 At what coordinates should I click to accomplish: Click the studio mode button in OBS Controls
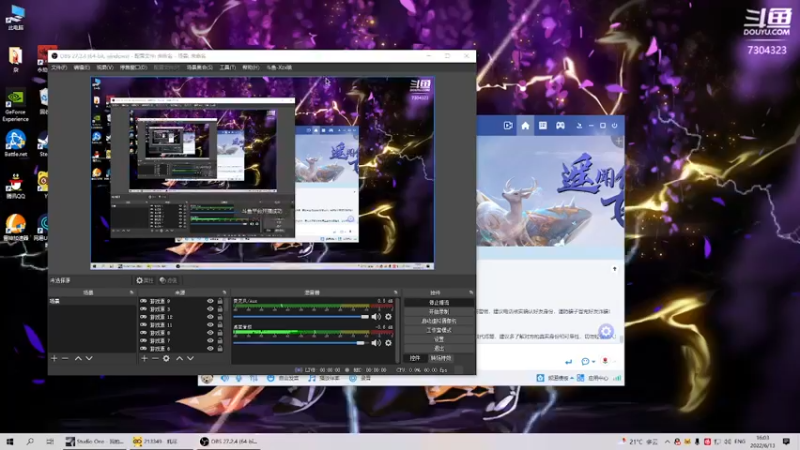coord(439,330)
